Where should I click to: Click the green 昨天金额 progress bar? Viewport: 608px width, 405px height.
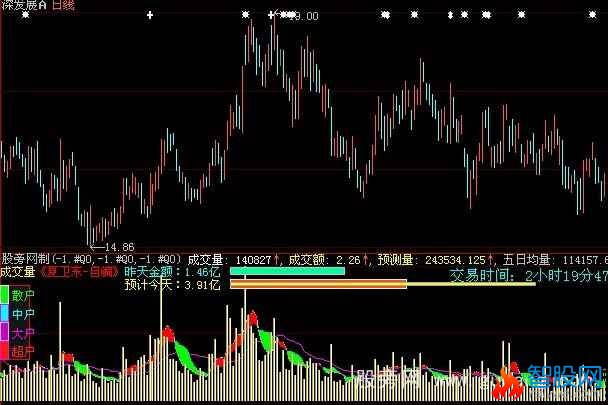coord(287,271)
